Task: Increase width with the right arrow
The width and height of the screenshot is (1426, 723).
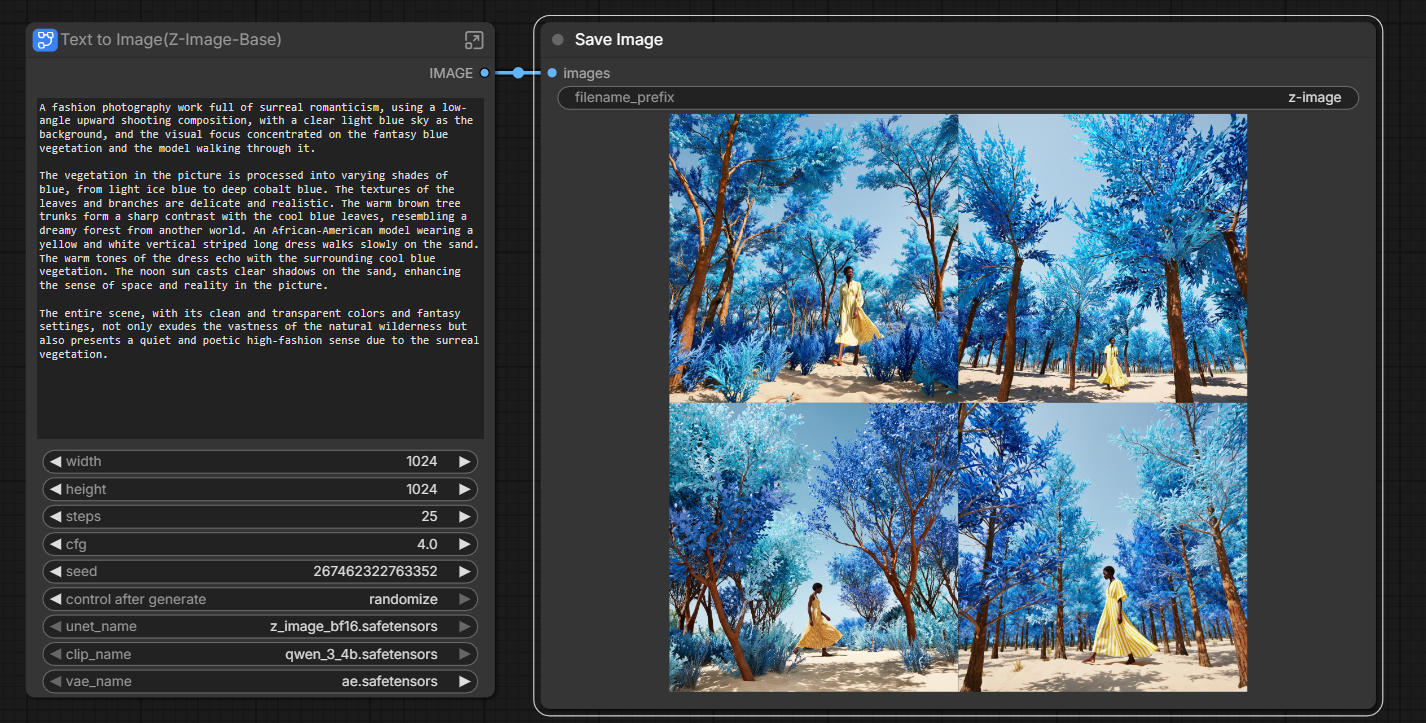Action: click(464, 462)
